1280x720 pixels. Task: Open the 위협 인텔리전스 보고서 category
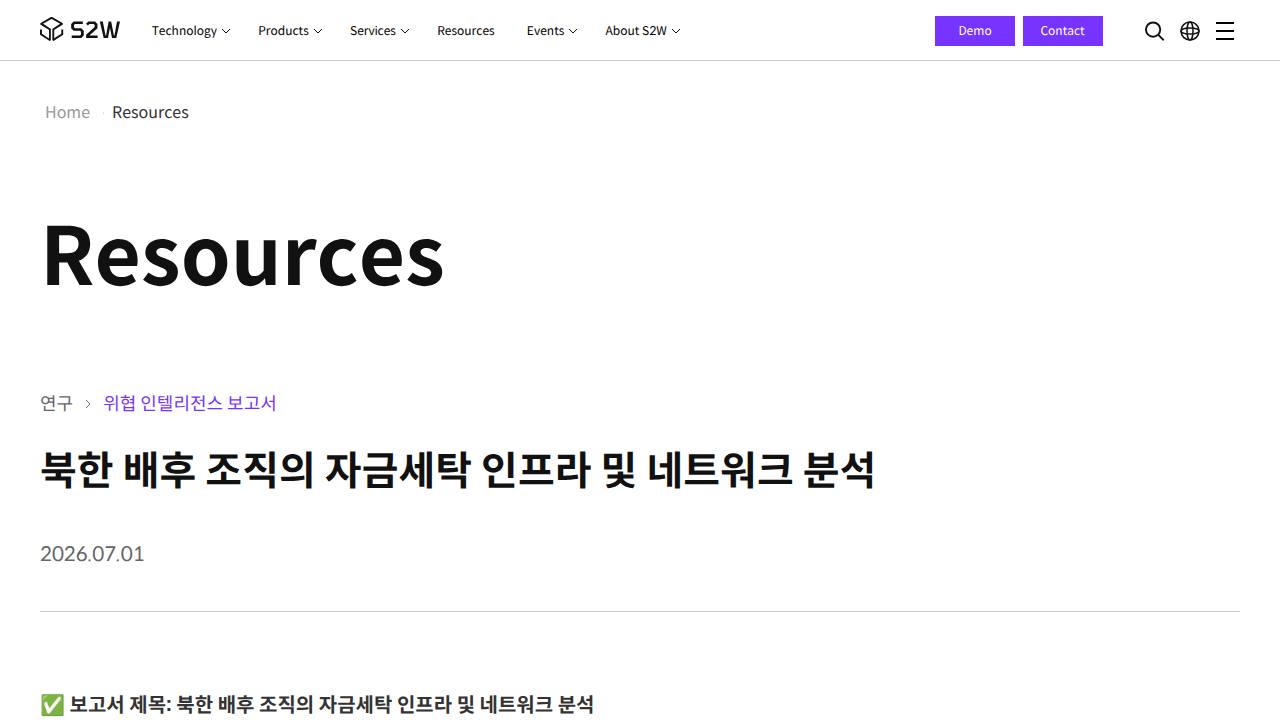tap(190, 403)
